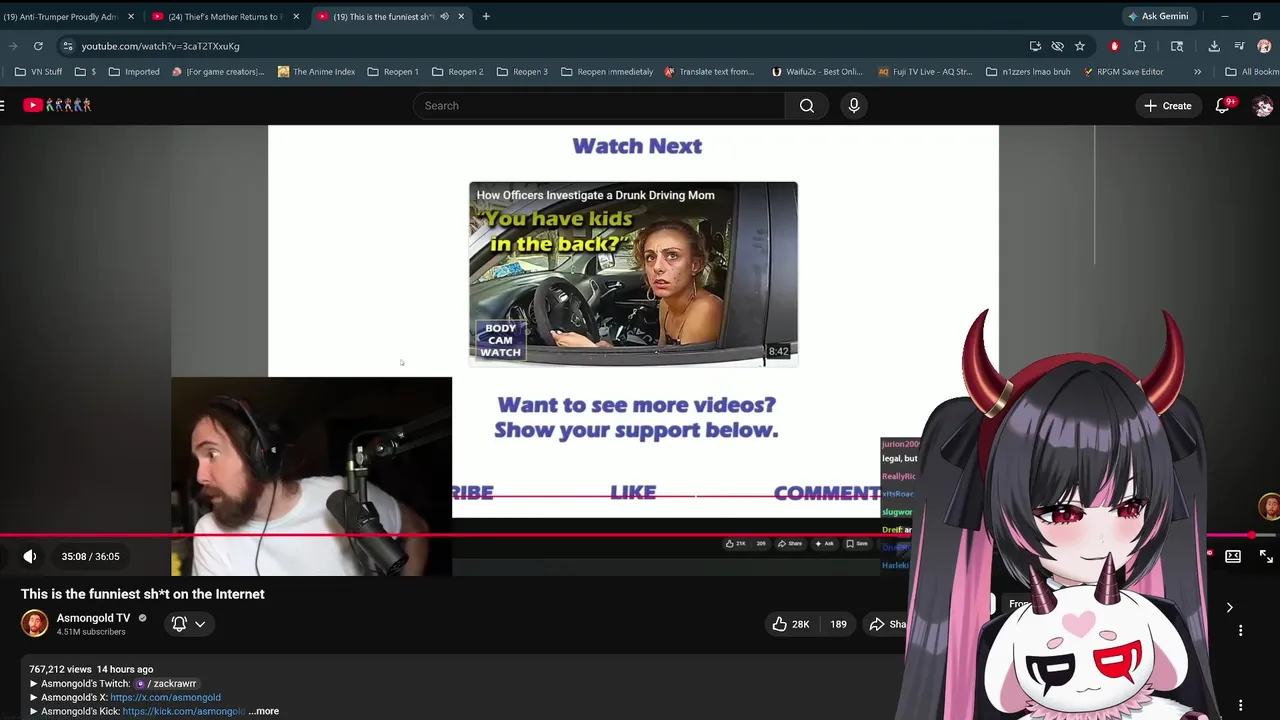Toggle the channel notification bell
Viewport: 1280px width, 720px height.
pos(179,624)
